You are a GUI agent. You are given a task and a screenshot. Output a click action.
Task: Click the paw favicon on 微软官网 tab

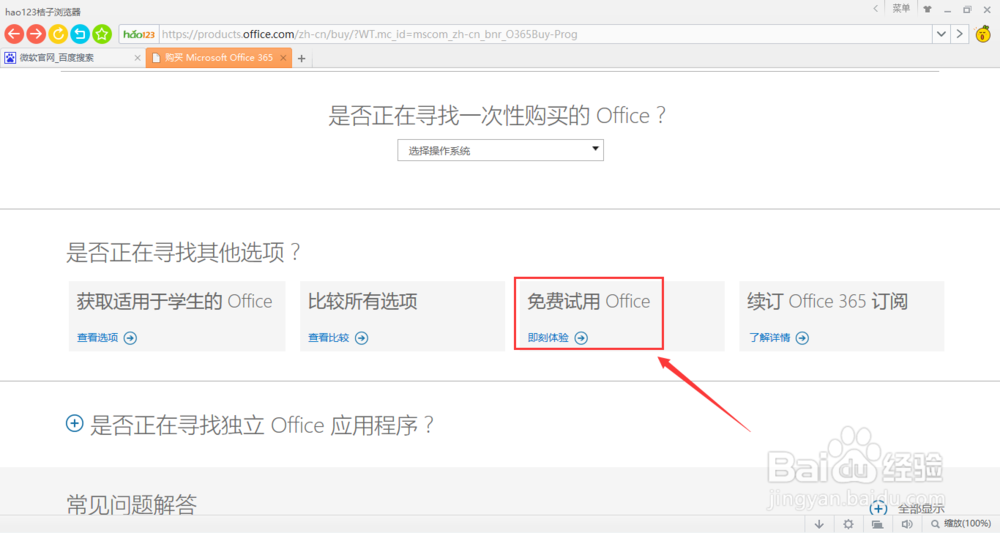point(10,58)
